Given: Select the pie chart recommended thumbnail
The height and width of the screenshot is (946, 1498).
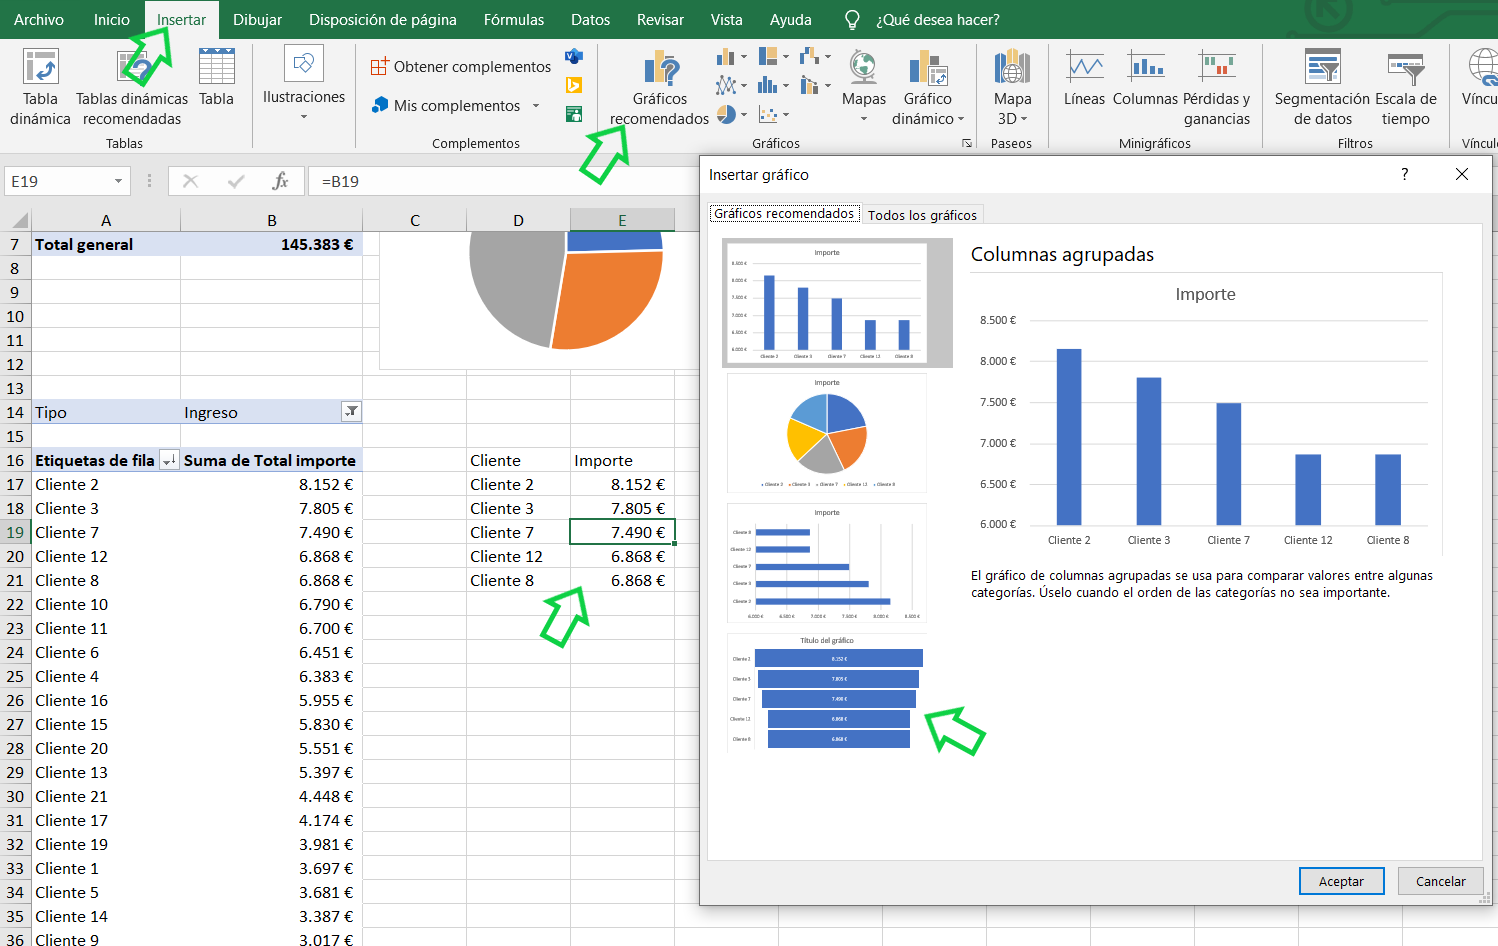Looking at the screenshot, I should 827,433.
